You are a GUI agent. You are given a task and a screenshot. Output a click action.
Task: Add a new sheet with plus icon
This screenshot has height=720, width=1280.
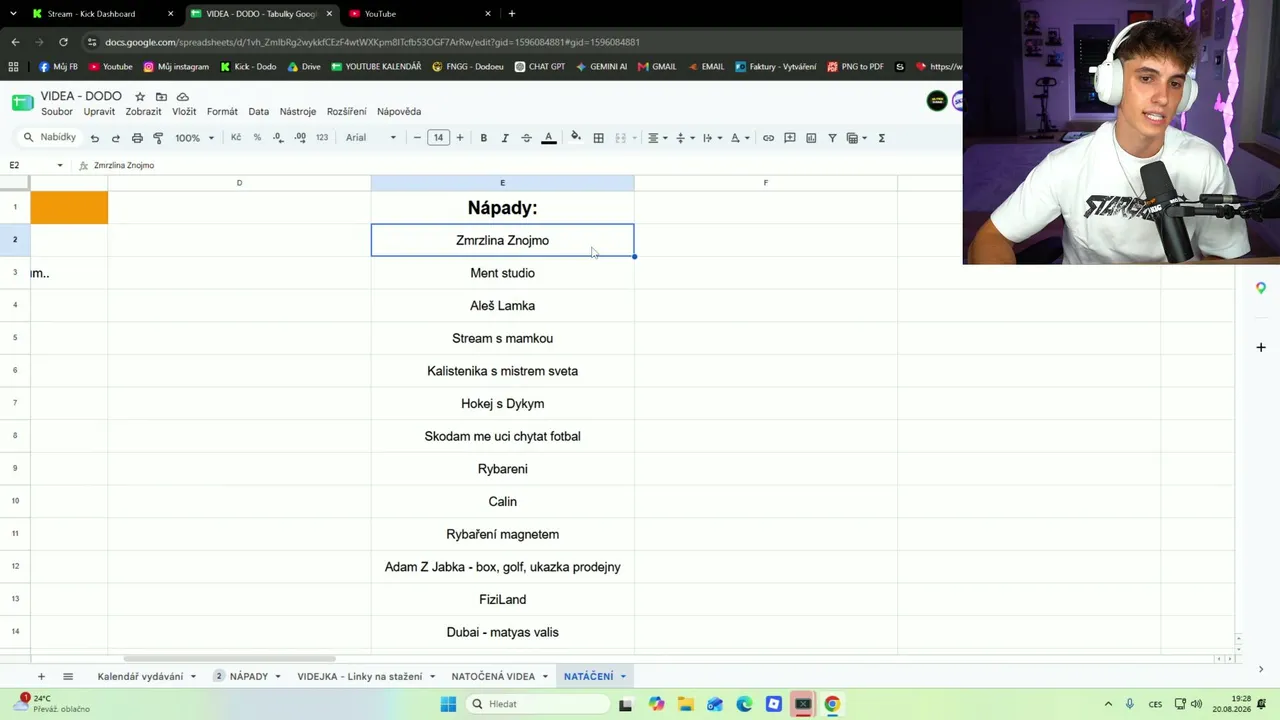tap(41, 677)
